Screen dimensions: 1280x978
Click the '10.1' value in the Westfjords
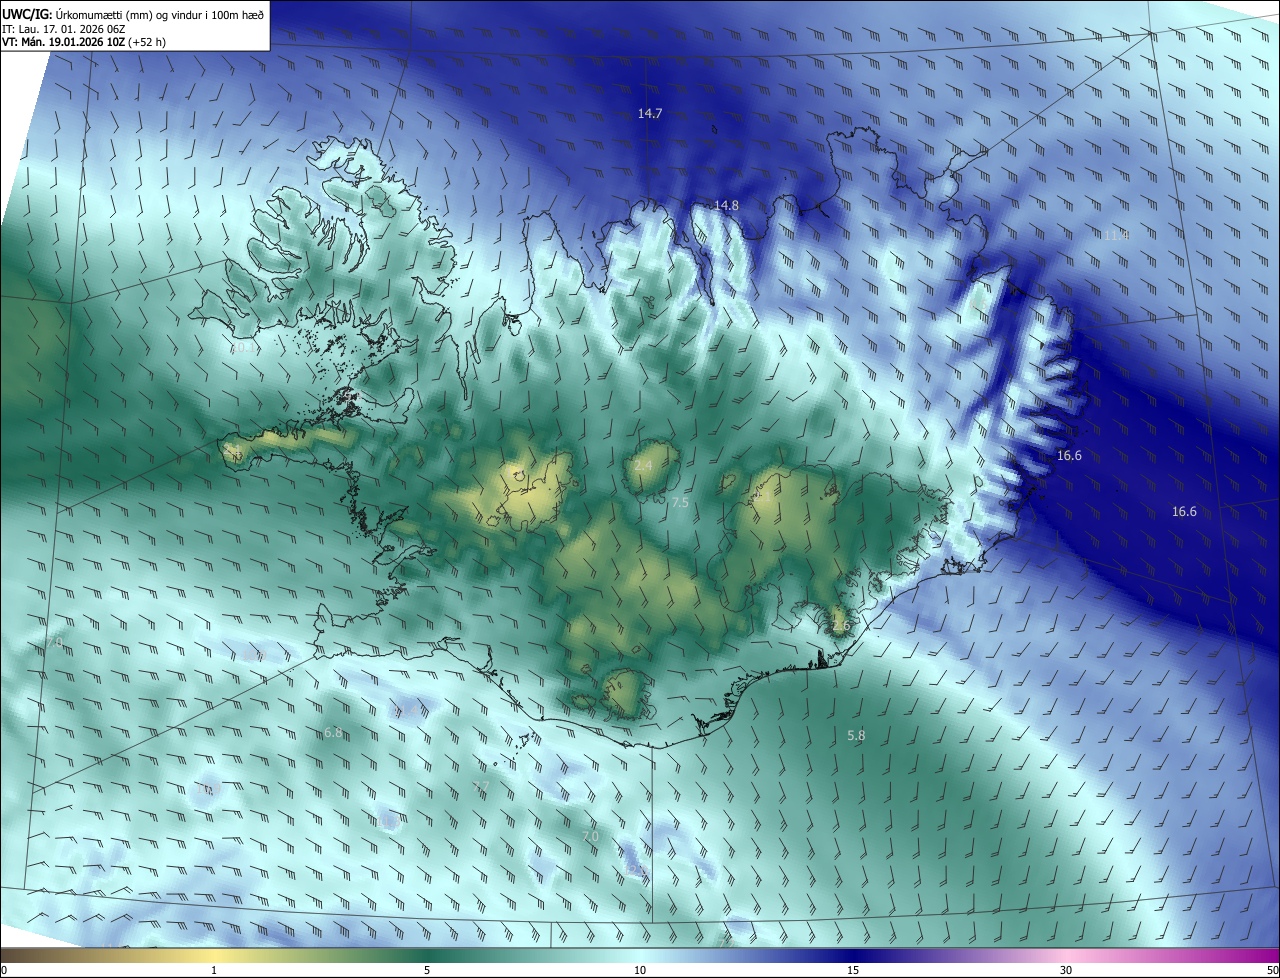tap(244, 348)
